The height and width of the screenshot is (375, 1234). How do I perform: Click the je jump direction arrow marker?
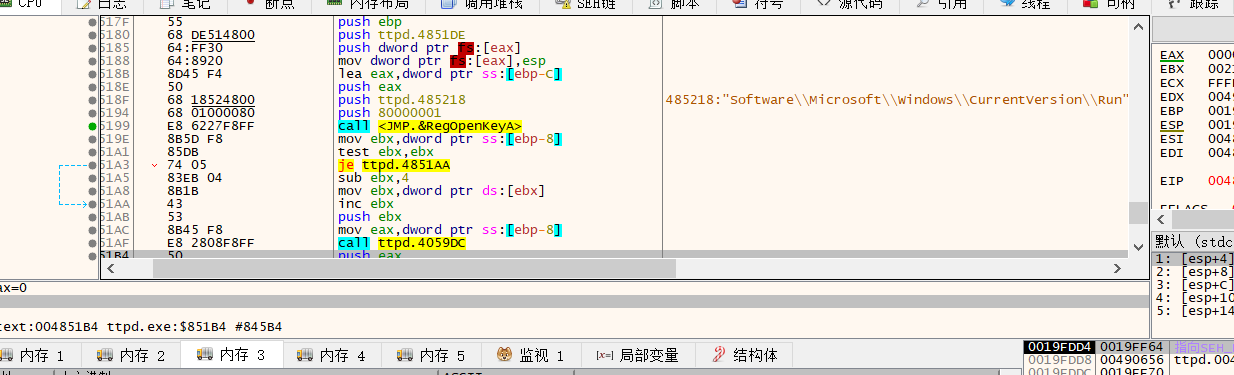[x=155, y=164]
